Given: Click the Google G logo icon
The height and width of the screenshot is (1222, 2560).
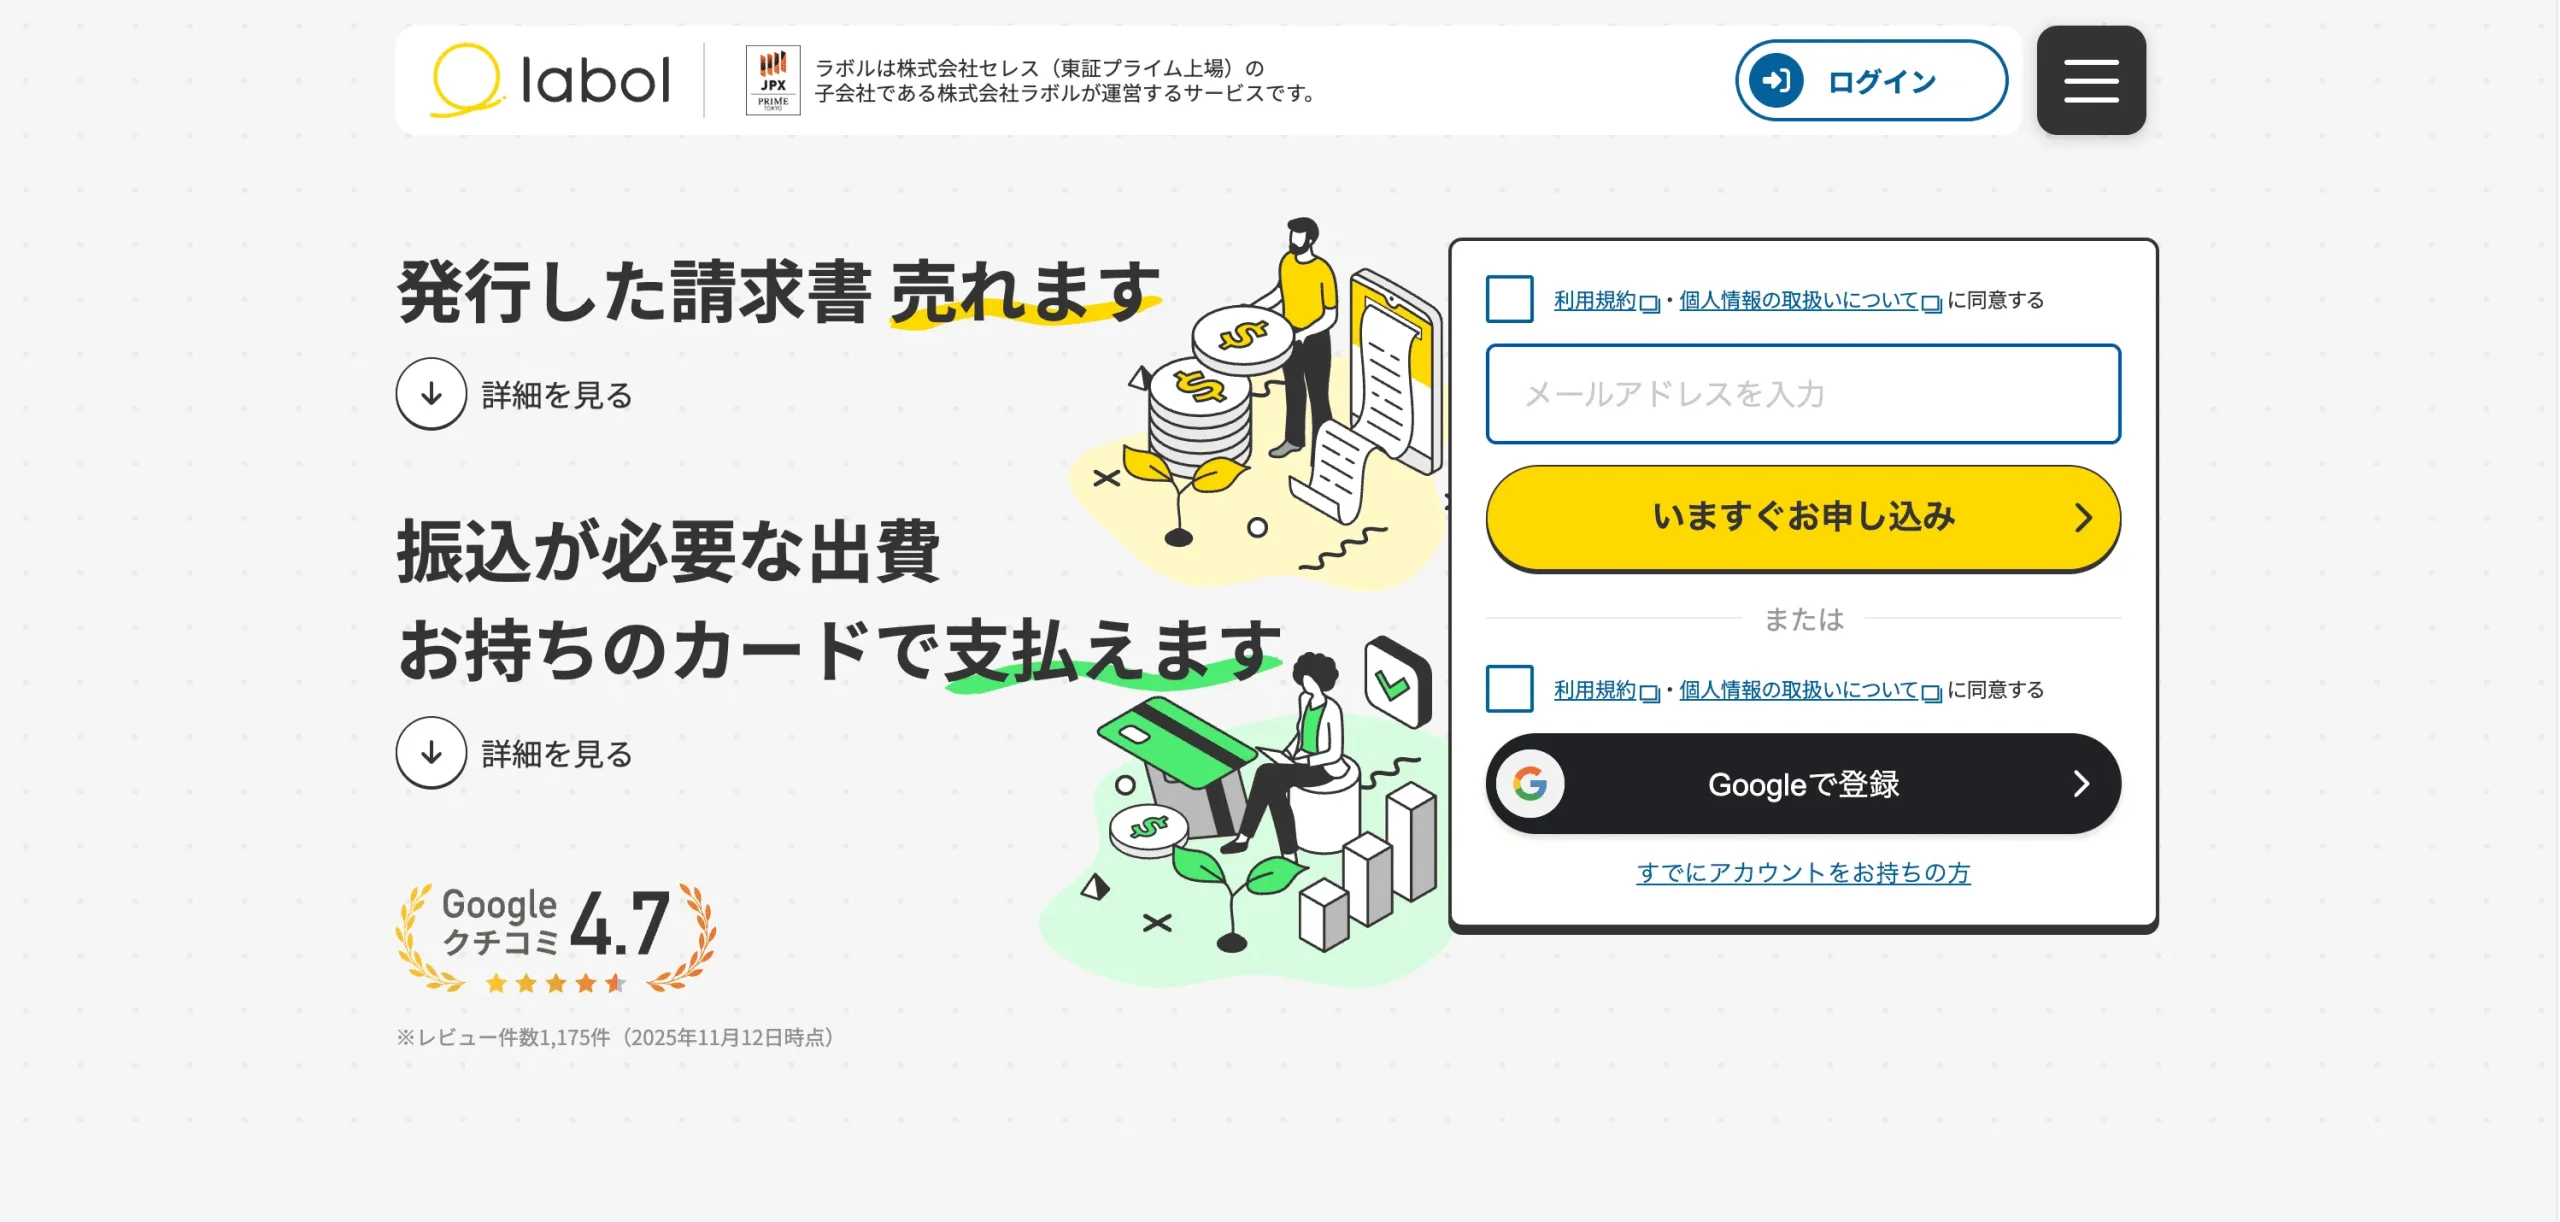Looking at the screenshot, I should pyautogui.click(x=1530, y=784).
